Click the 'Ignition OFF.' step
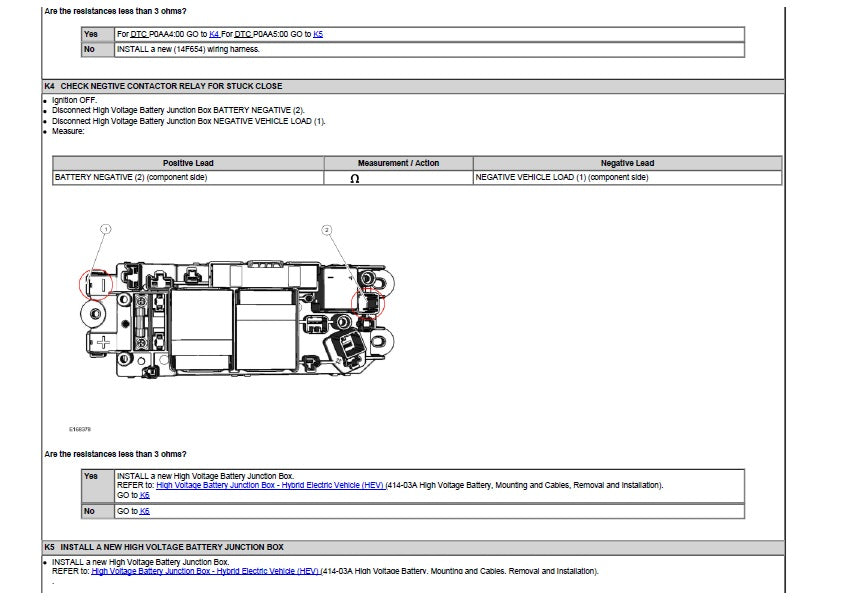Viewport: 850px width, 600px height. pyautogui.click(x=74, y=100)
